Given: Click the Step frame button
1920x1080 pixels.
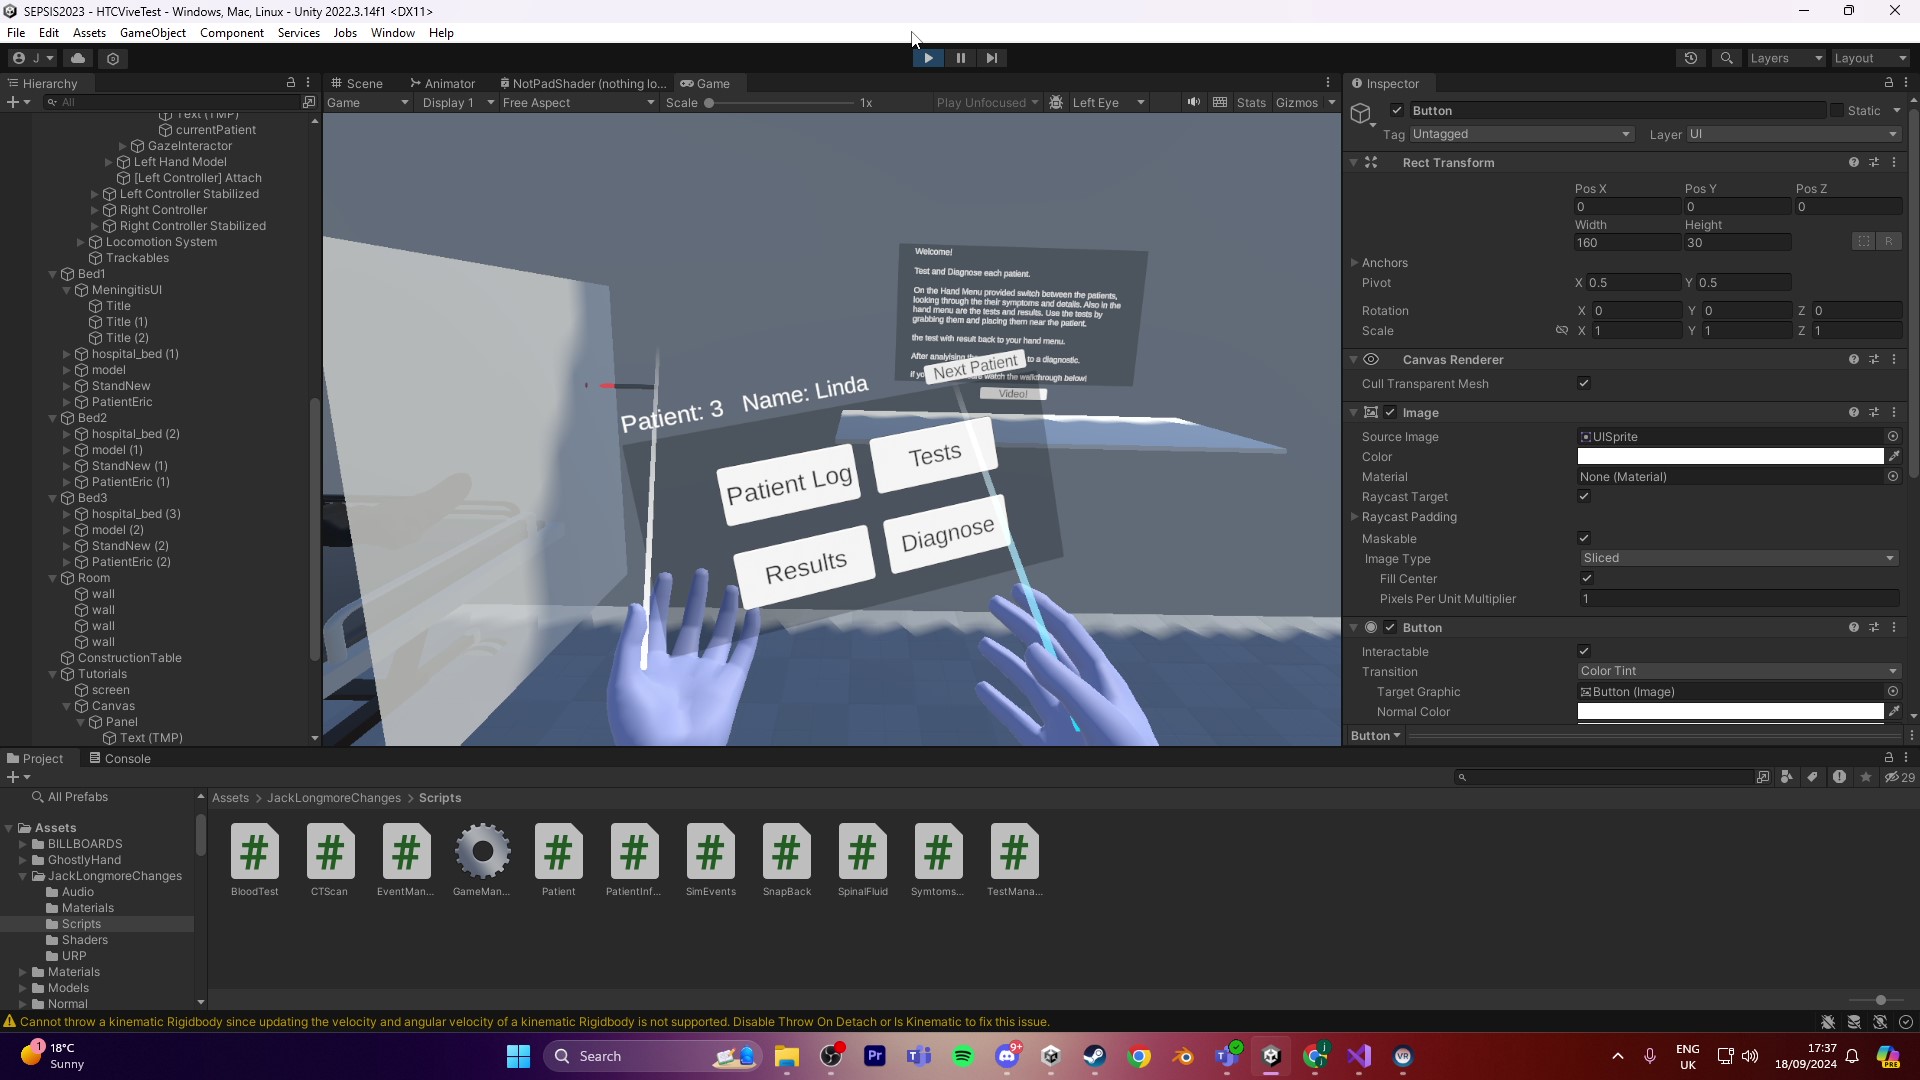Looking at the screenshot, I should tap(991, 58).
